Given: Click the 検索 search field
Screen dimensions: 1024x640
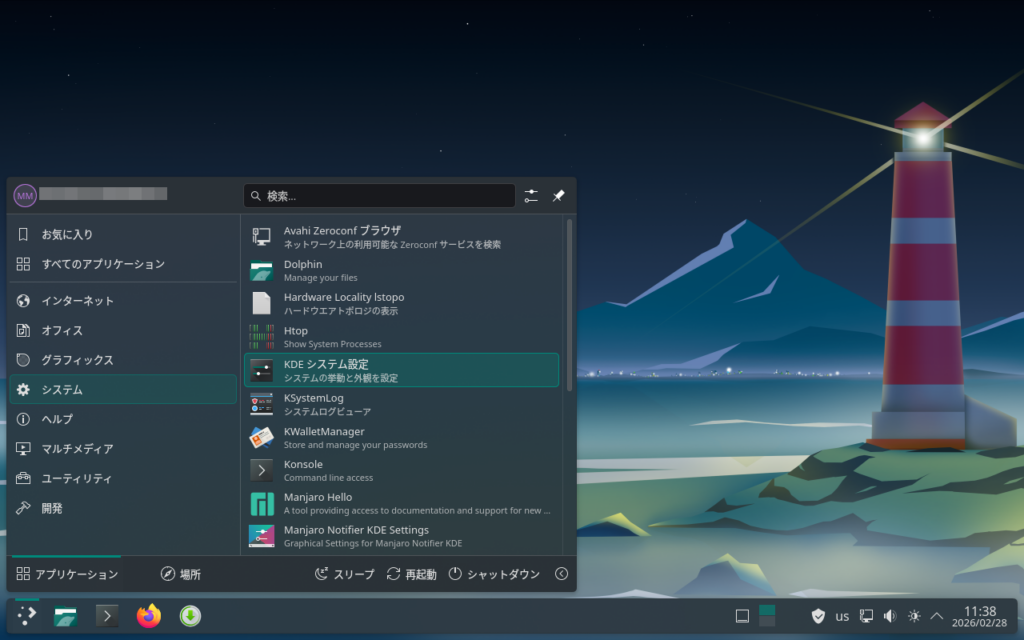Looking at the screenshot, I should pos(380,196).
